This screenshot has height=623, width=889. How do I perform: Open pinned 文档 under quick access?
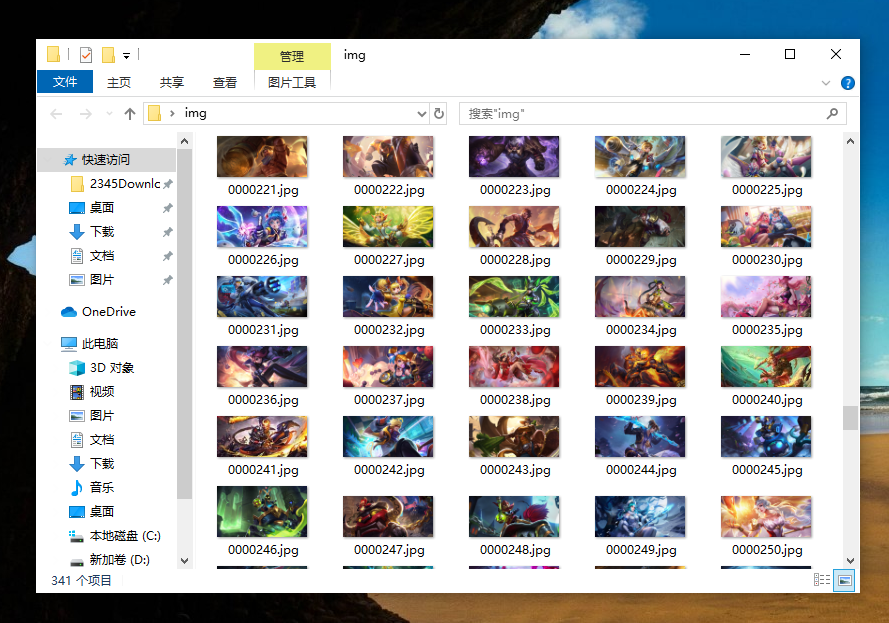pos(102,256)
